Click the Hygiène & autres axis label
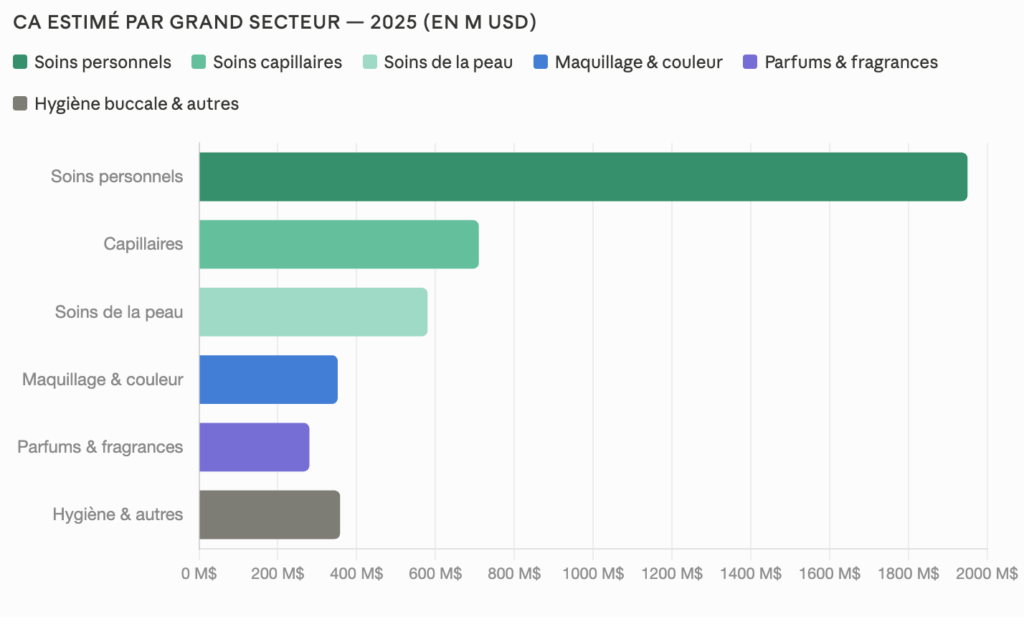The width and height of the screenshot is (1024, 617). (118, 514)
